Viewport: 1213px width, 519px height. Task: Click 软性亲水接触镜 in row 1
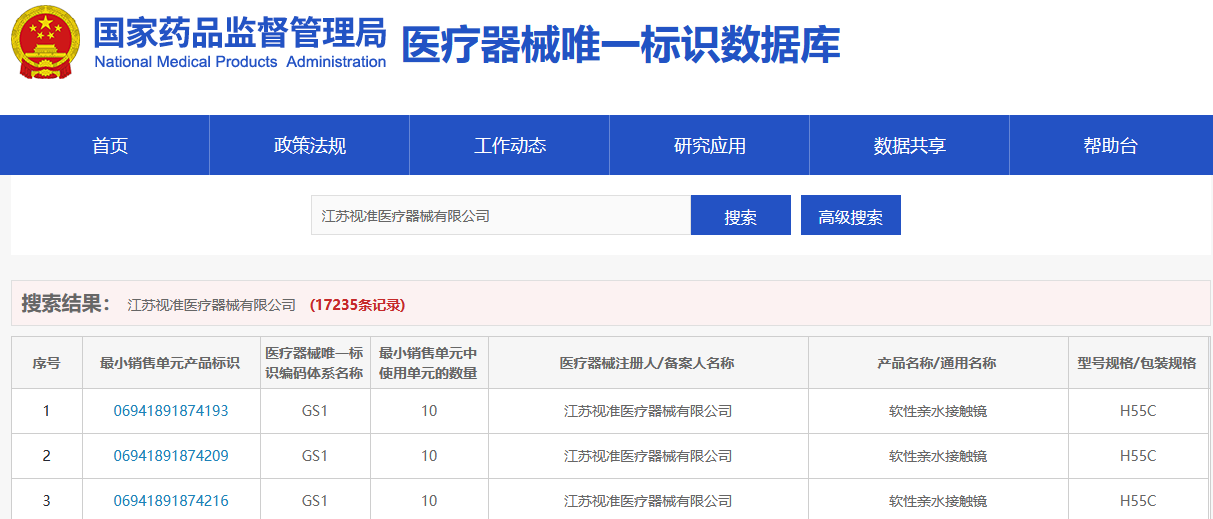[x=938, y=411]
